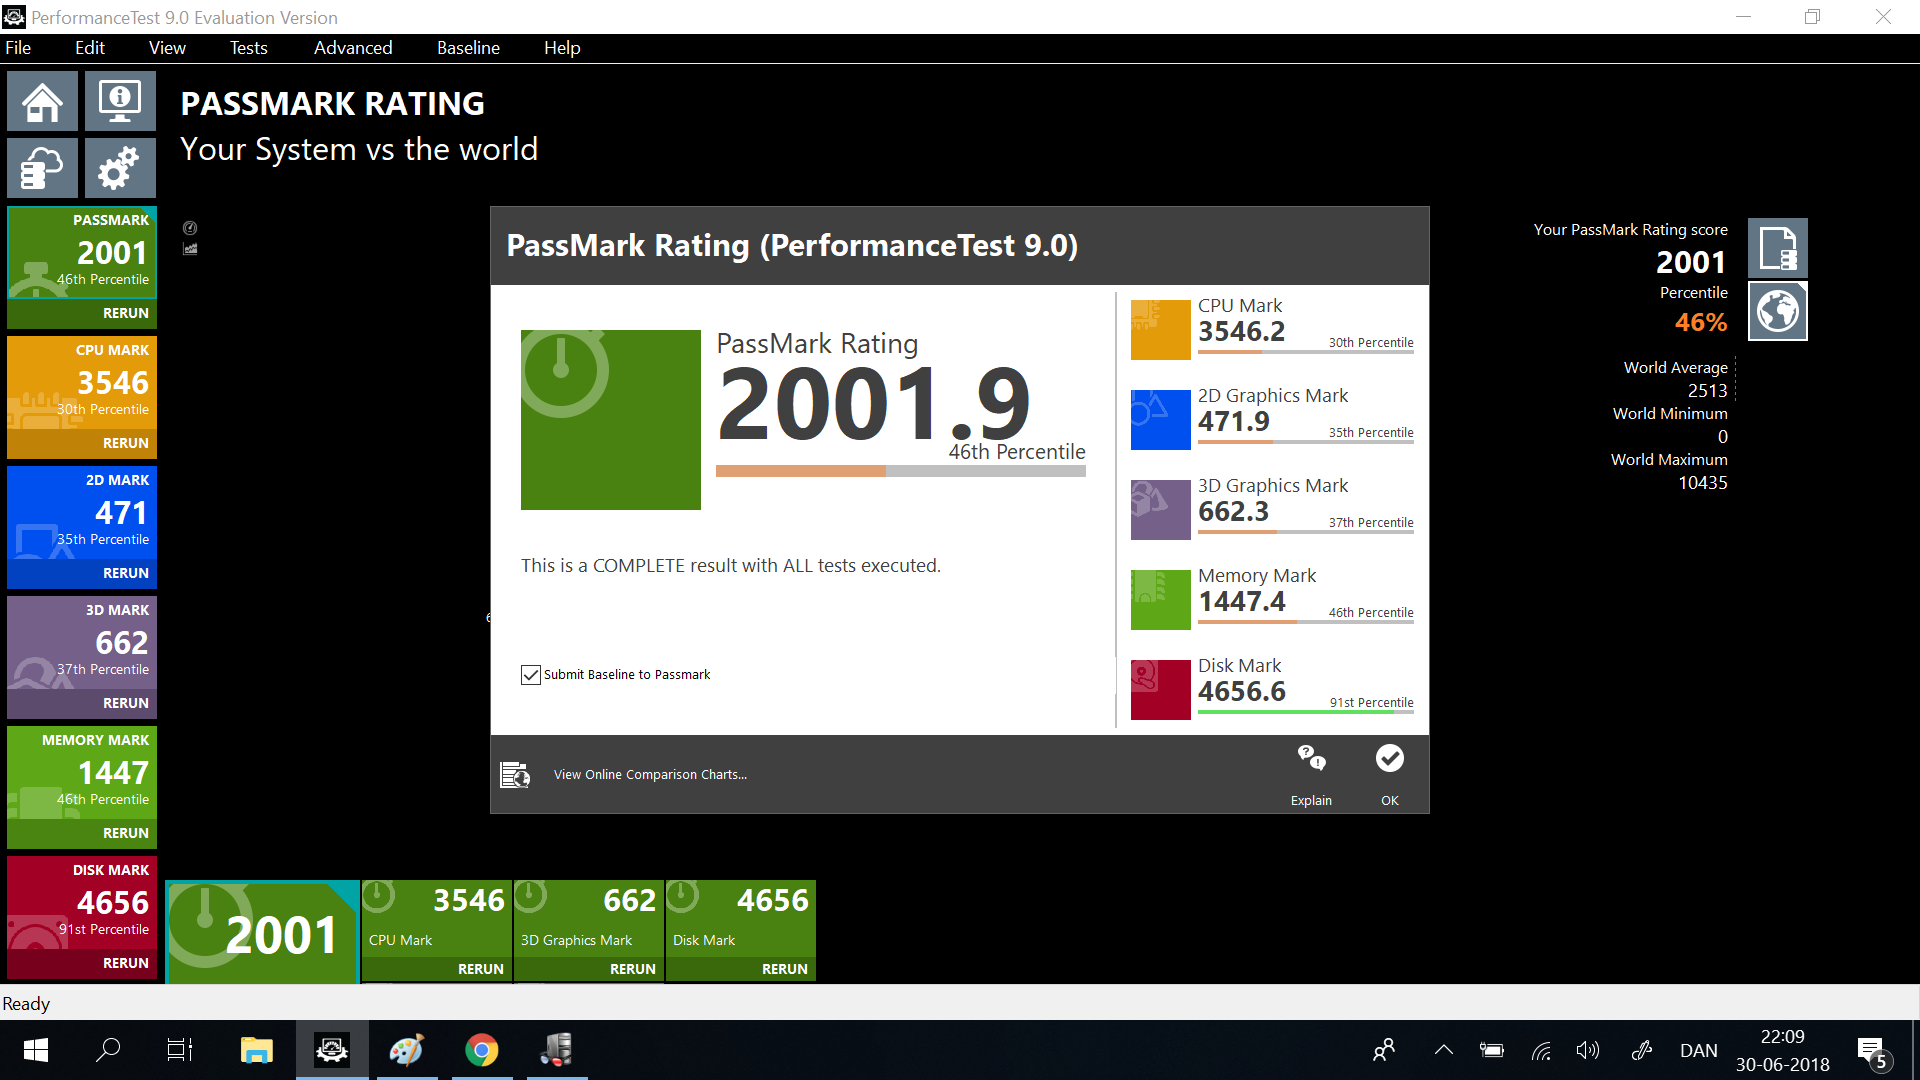Open the Baseline menu
Image resolution: width=1920 pixels, height=1080 pixels.
467,47
